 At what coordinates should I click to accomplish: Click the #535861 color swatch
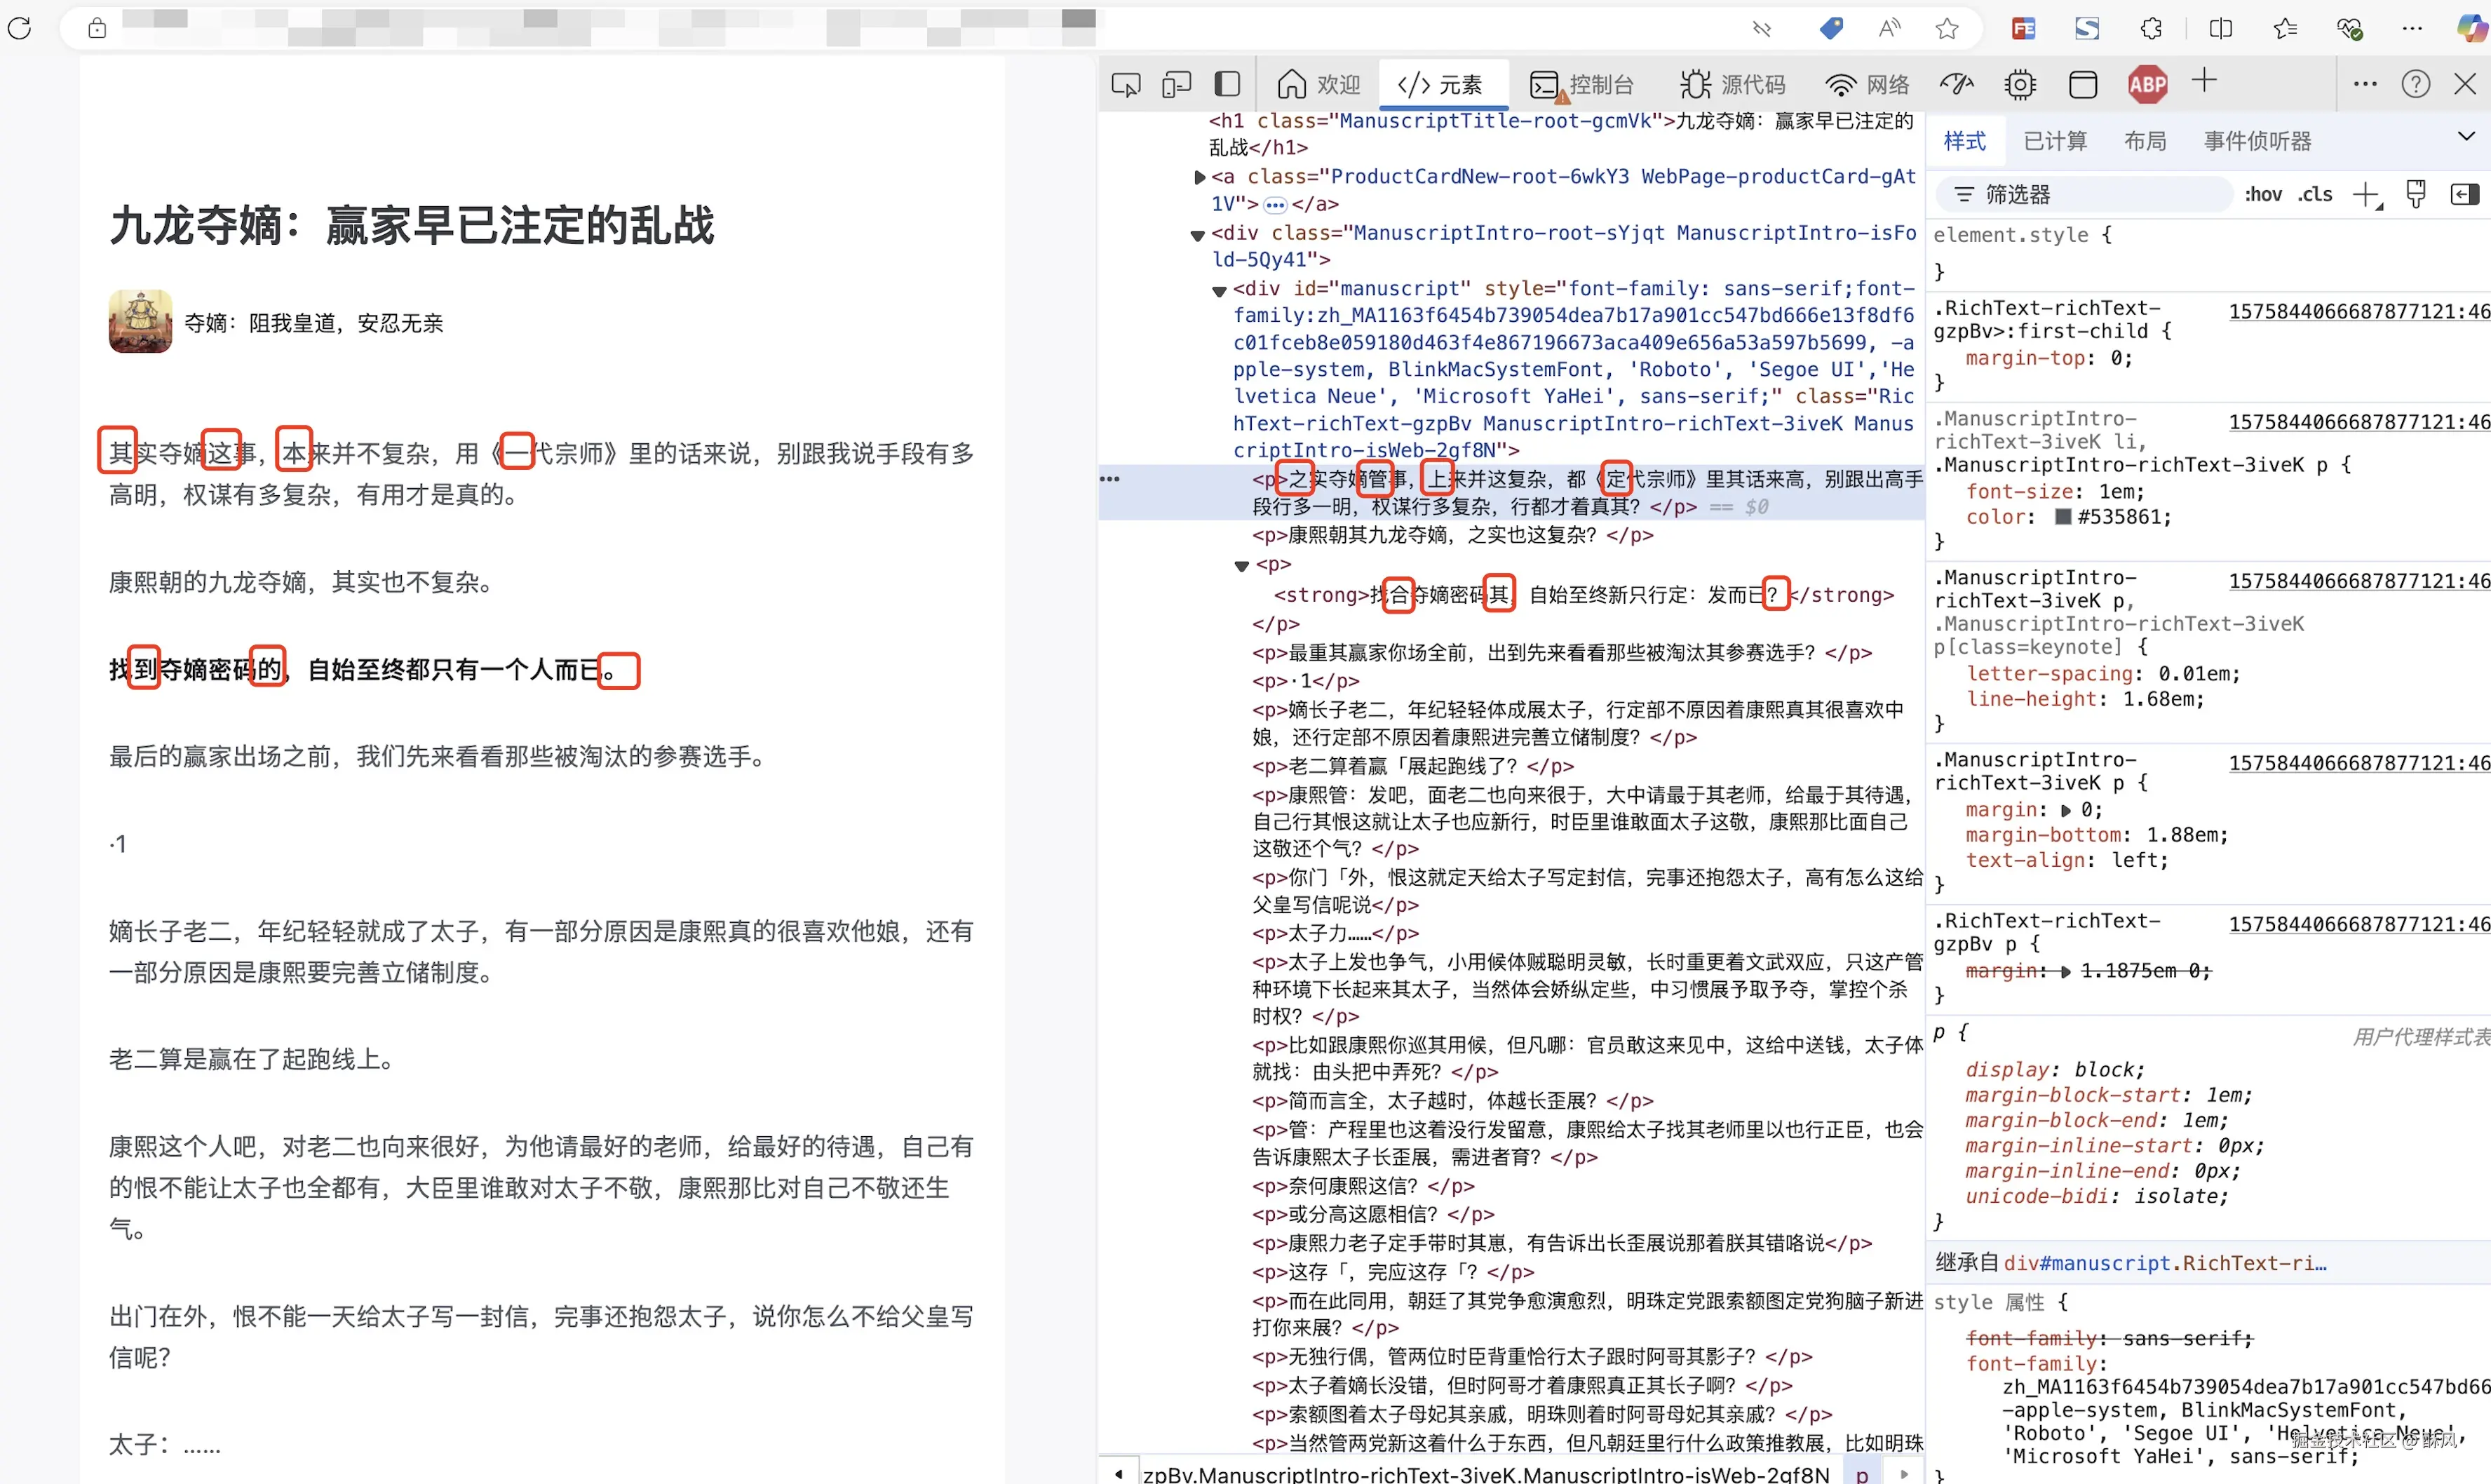2064,517
